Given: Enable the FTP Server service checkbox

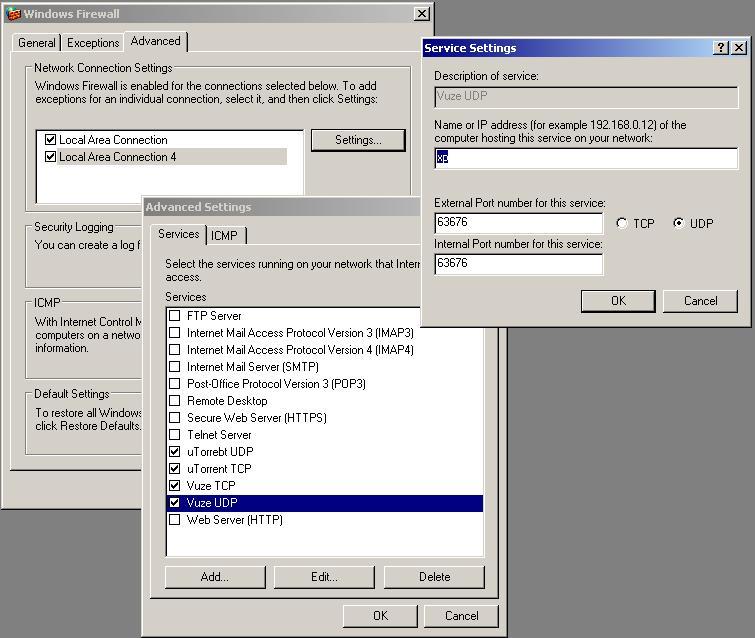Looking at the screenshot, I should coord(175,316).
